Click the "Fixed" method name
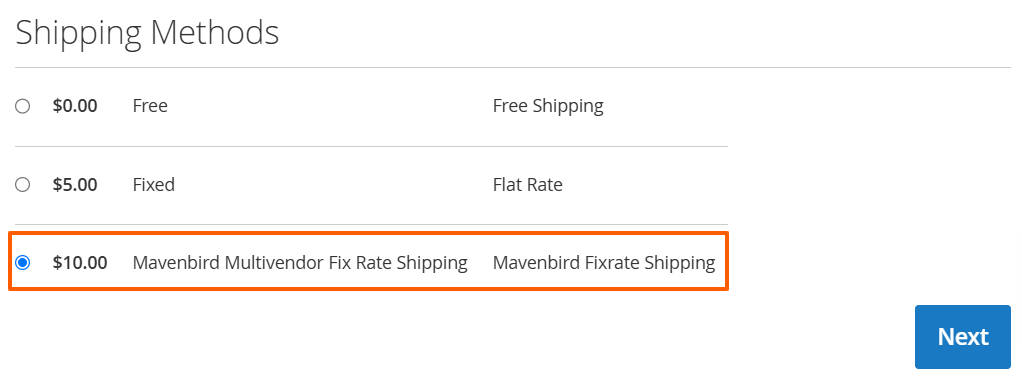The image size is (1022, 377). click(x=154, y=185)
